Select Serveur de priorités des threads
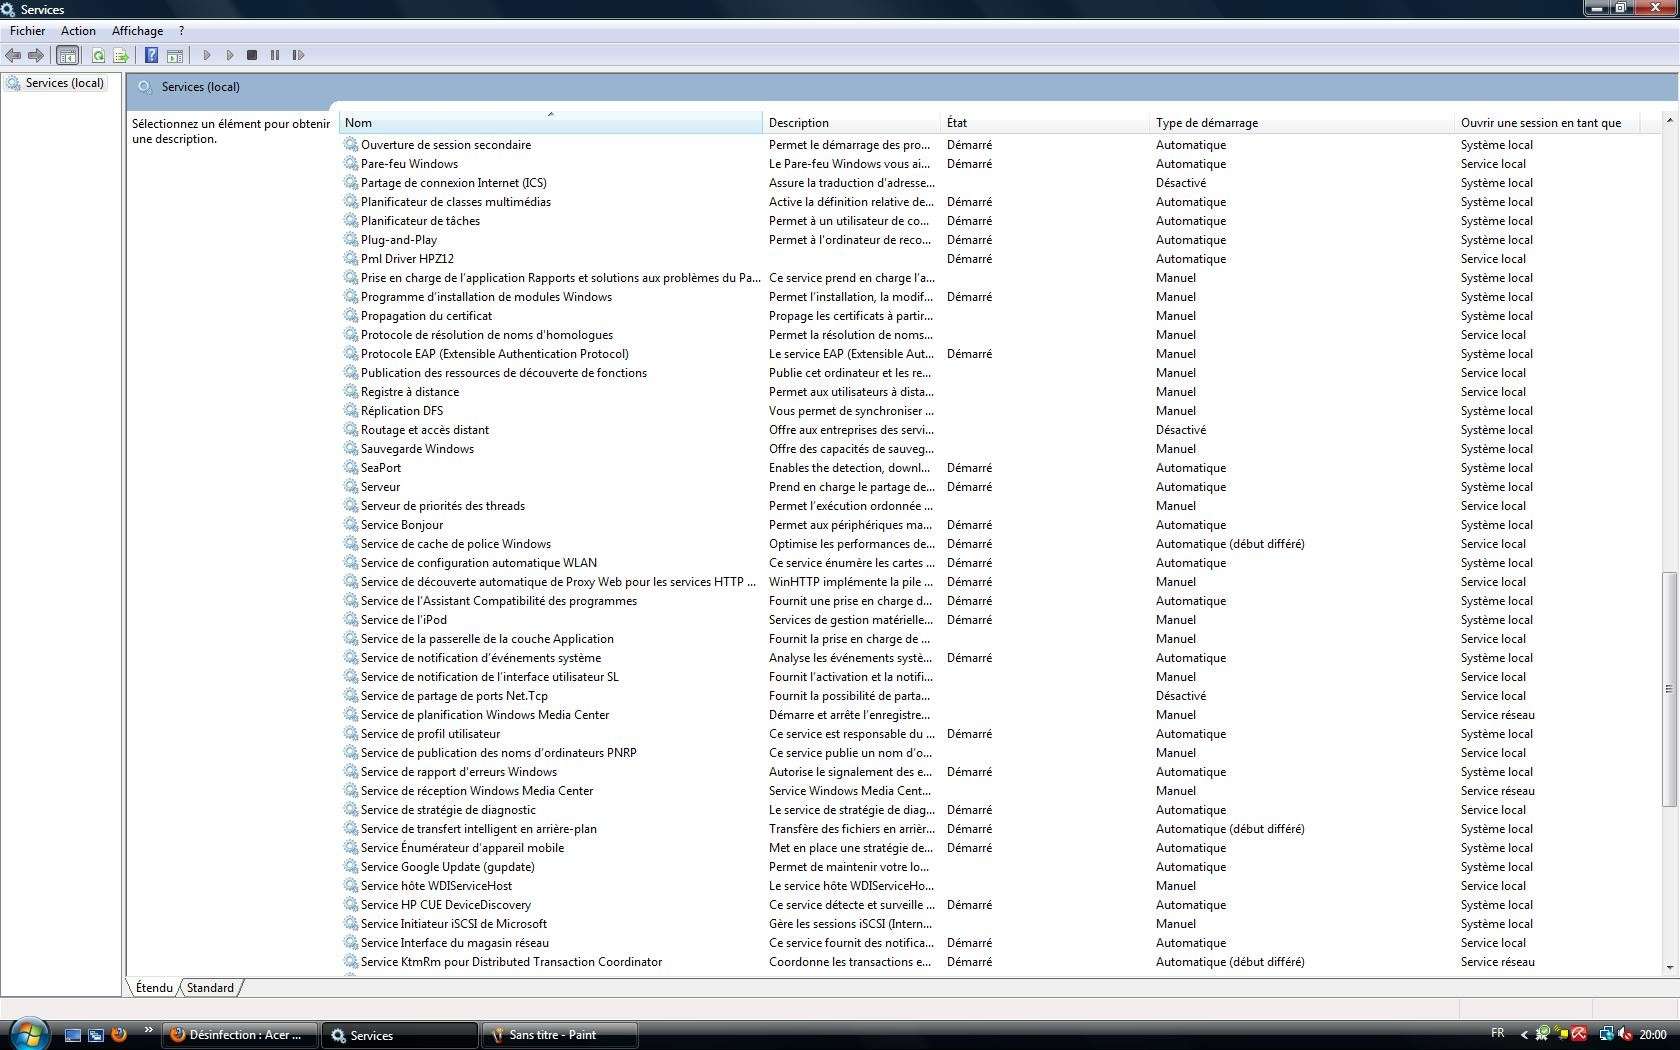The image size is (1680, 1050). [442, 506]
